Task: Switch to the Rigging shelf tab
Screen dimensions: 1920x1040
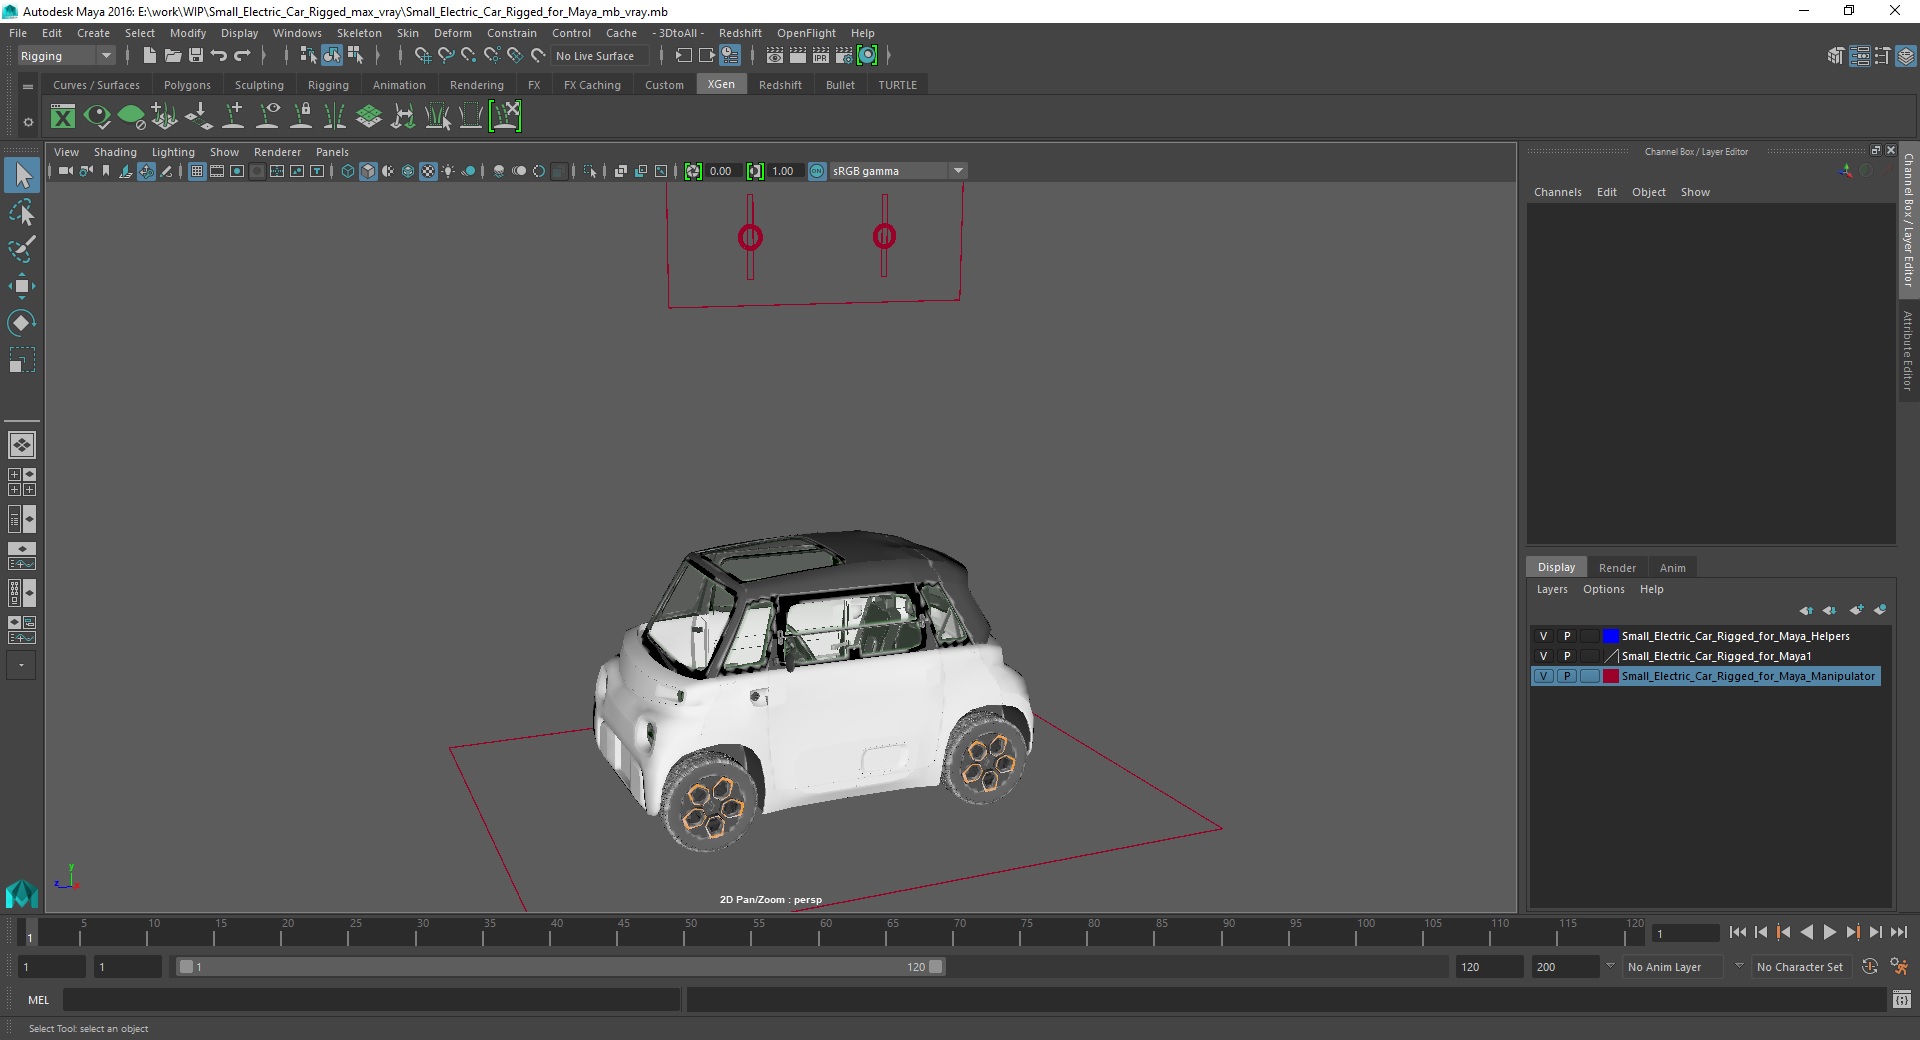Action: (x=328, y=85)
